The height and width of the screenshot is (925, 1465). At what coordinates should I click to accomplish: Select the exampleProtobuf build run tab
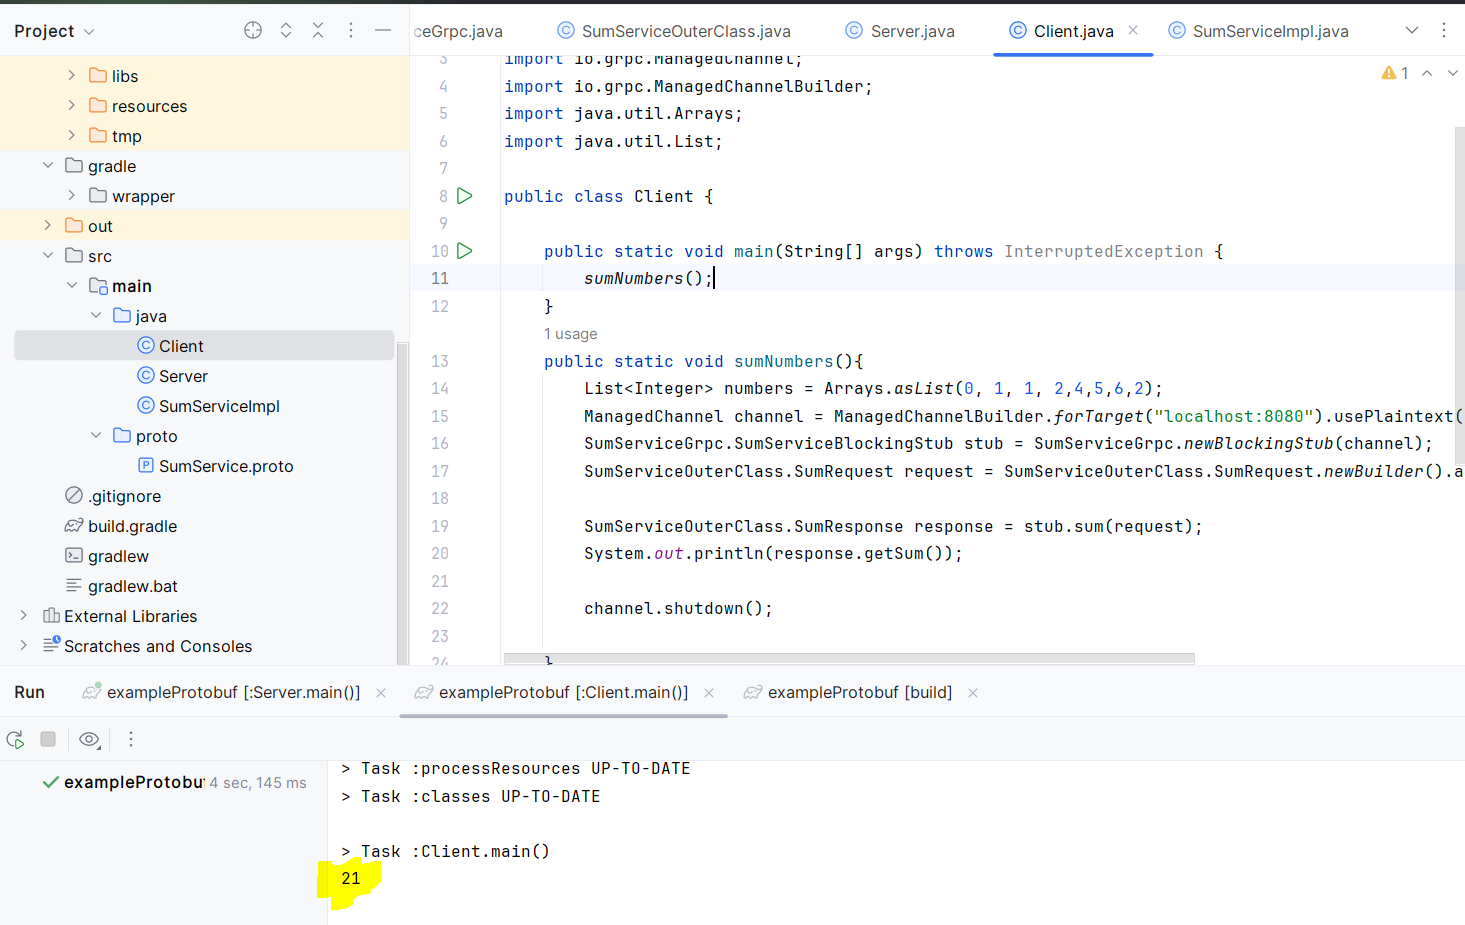click(x=848, y=692)
